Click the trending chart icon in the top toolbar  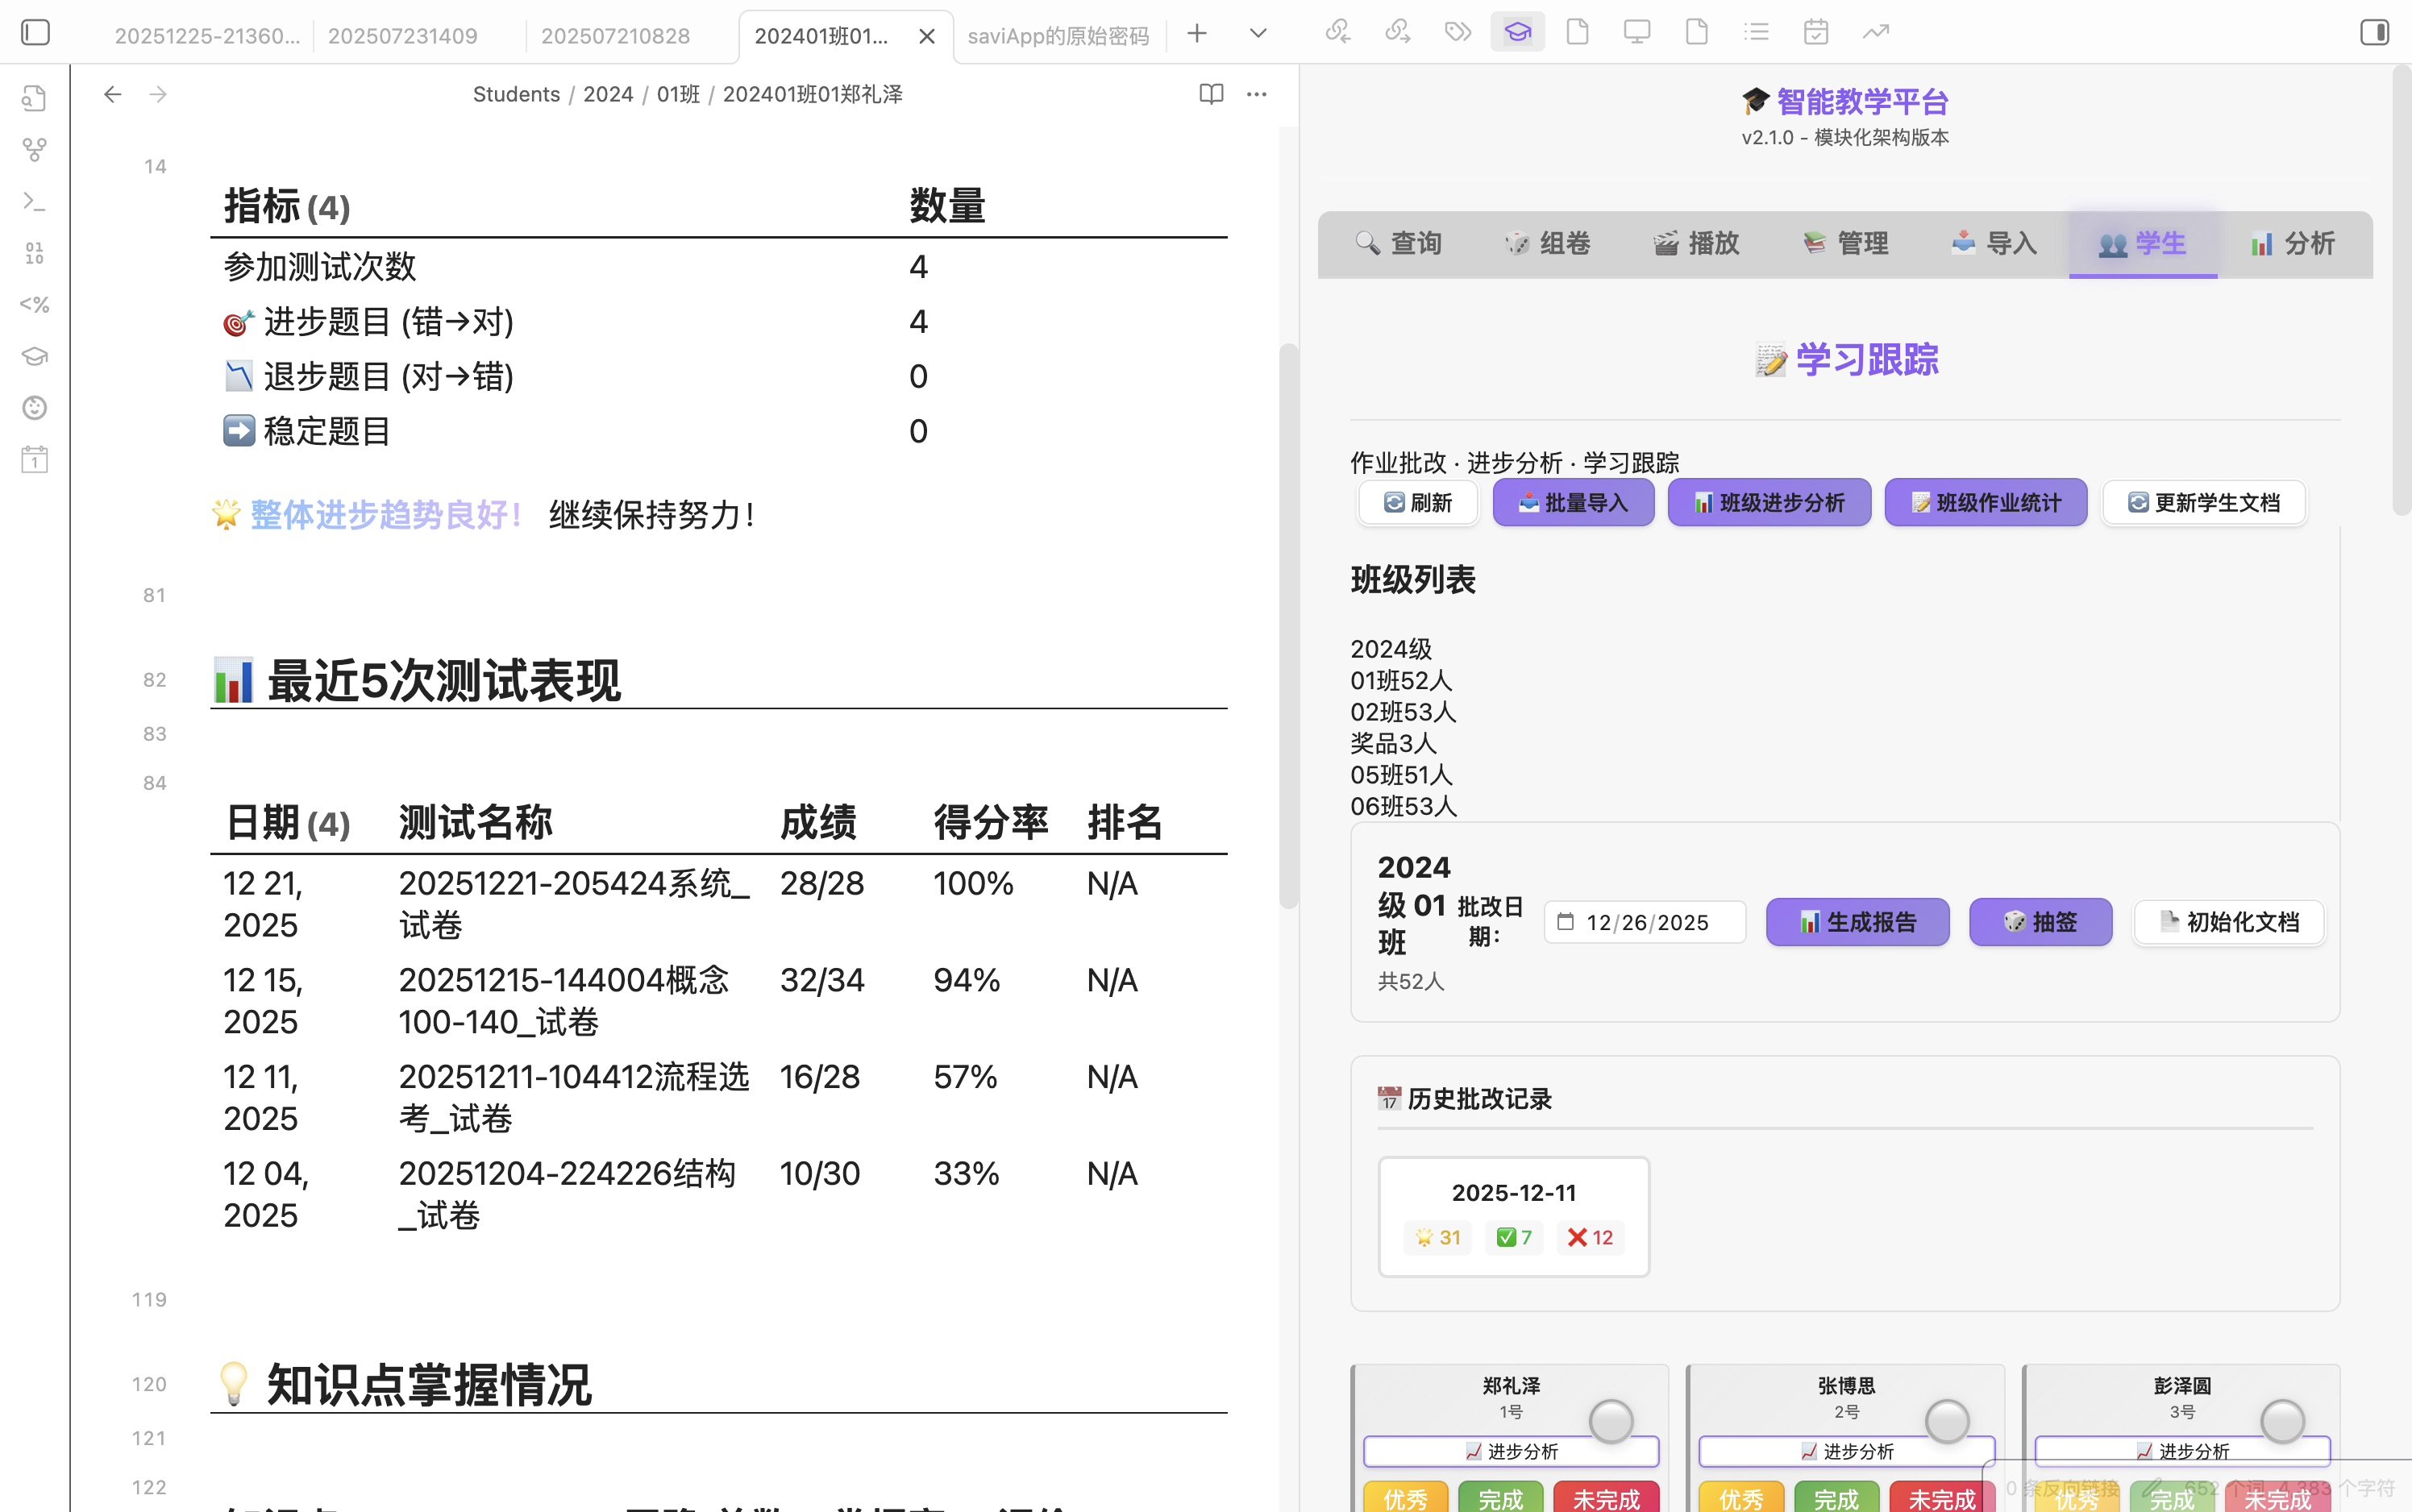pyautogui.click(x=1874, y=31)
